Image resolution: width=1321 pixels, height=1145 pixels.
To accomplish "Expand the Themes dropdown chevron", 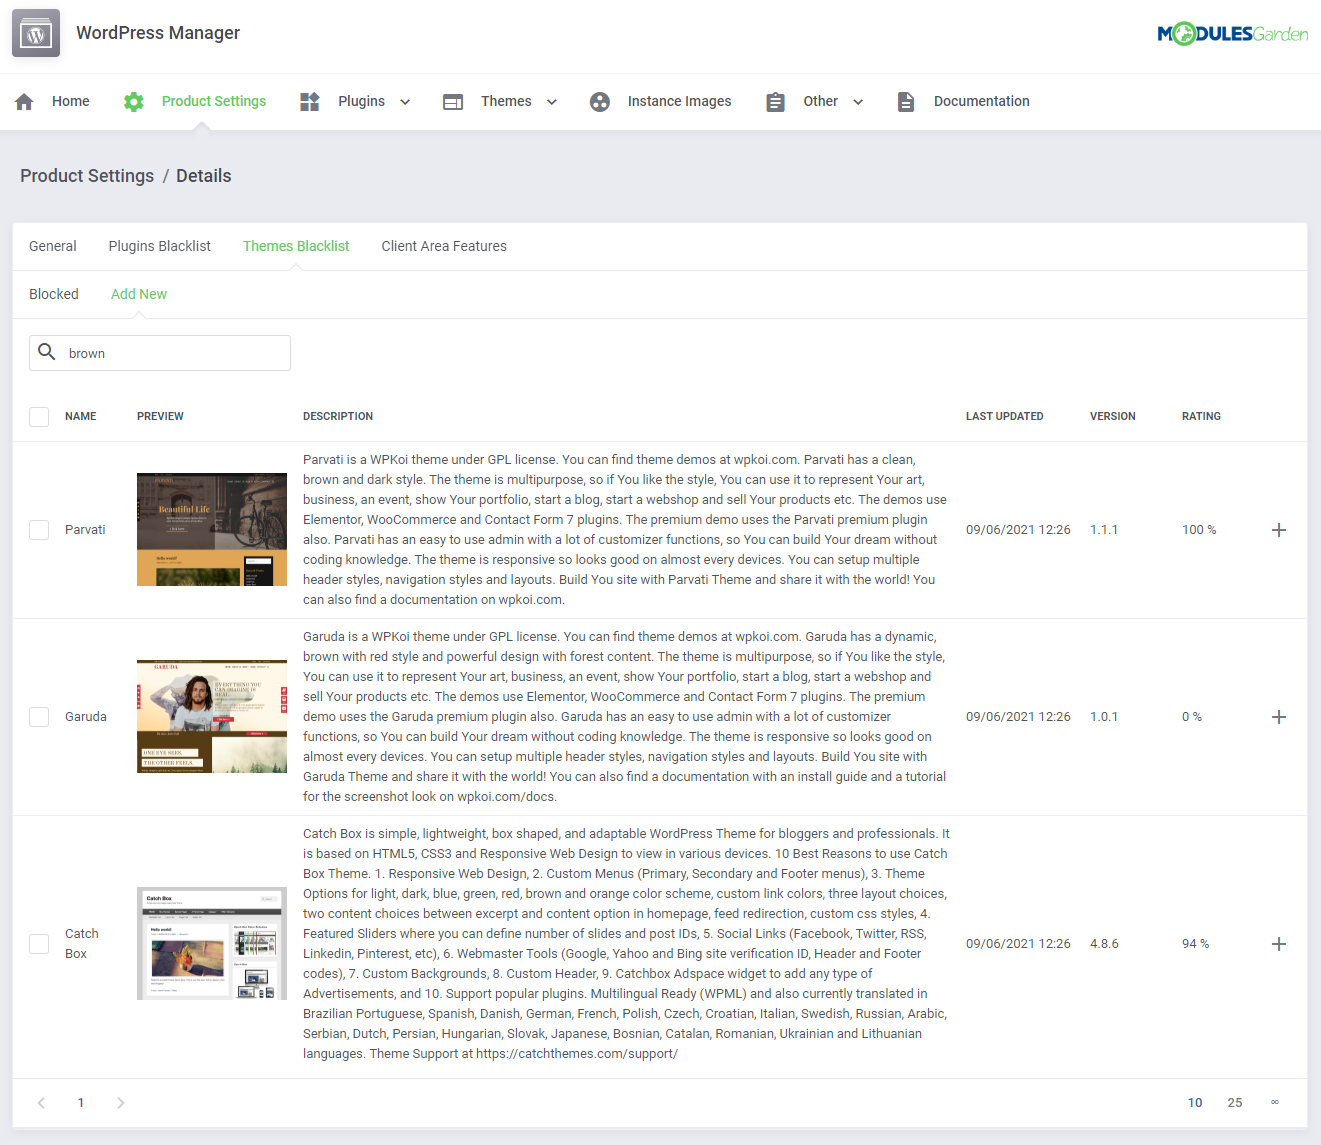I will (x=552, y=102).
